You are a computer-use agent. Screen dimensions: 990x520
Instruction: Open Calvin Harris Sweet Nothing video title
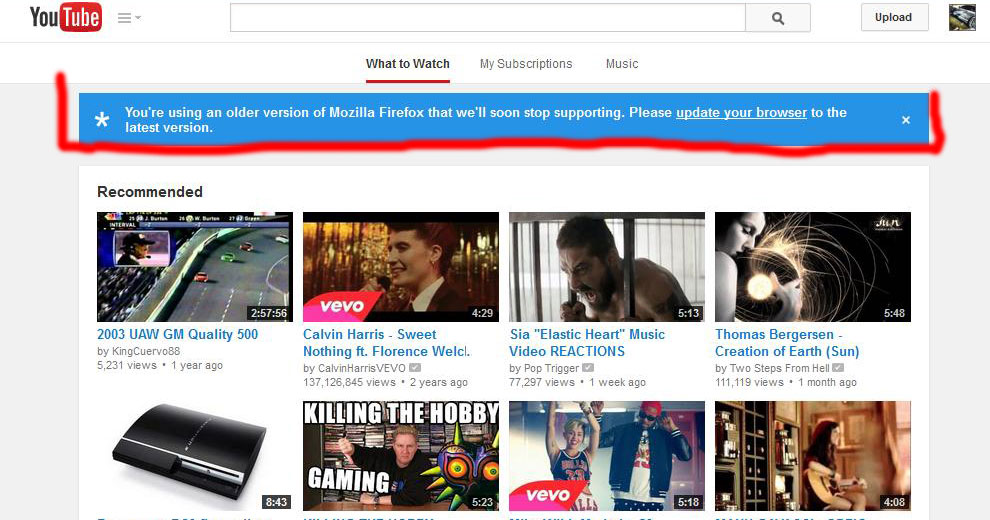[x=385, y=342]
